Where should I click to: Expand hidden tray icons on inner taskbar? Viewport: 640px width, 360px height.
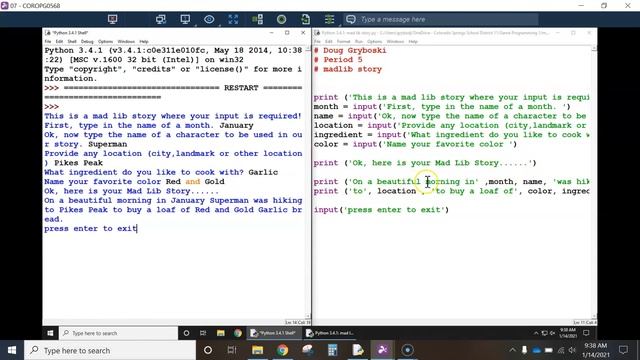[x=536, y=333]
